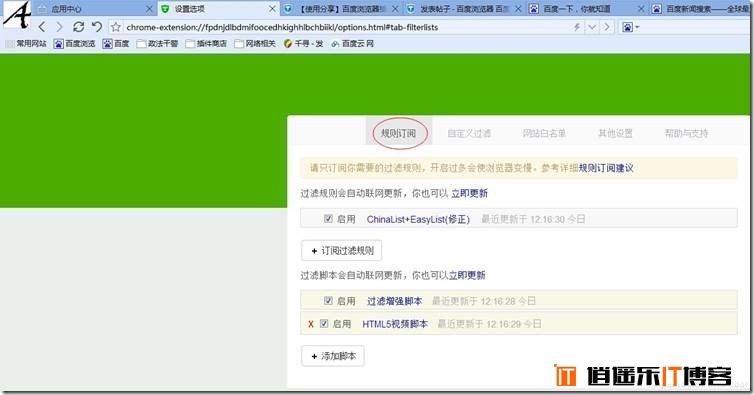This screenshot has width=754, height=395.
Task: Close the 设置选项 tab
Action: pyautogui.click(x=272, y=9)
